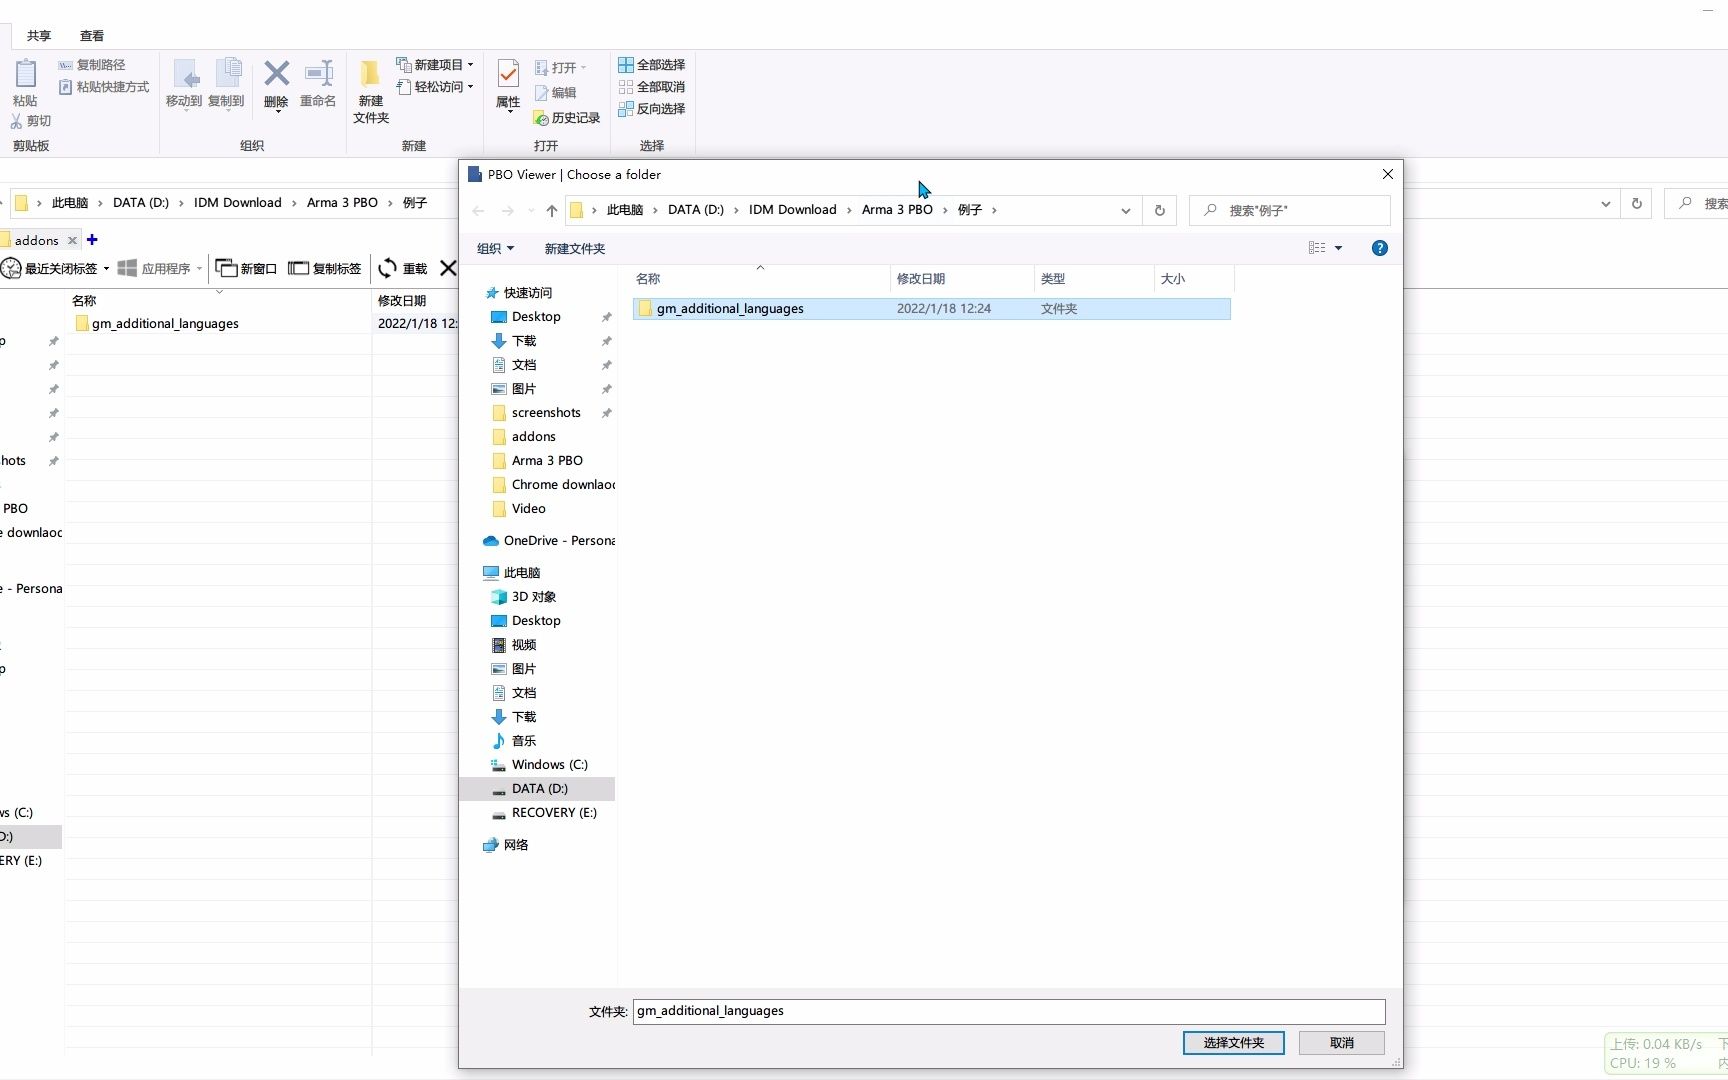Image resolution: width=1728 pixels, height=1080 pixels.
Task: Click New window (新窗口) toolbar item
Action: pyautogui.click(x=246, y=268)
